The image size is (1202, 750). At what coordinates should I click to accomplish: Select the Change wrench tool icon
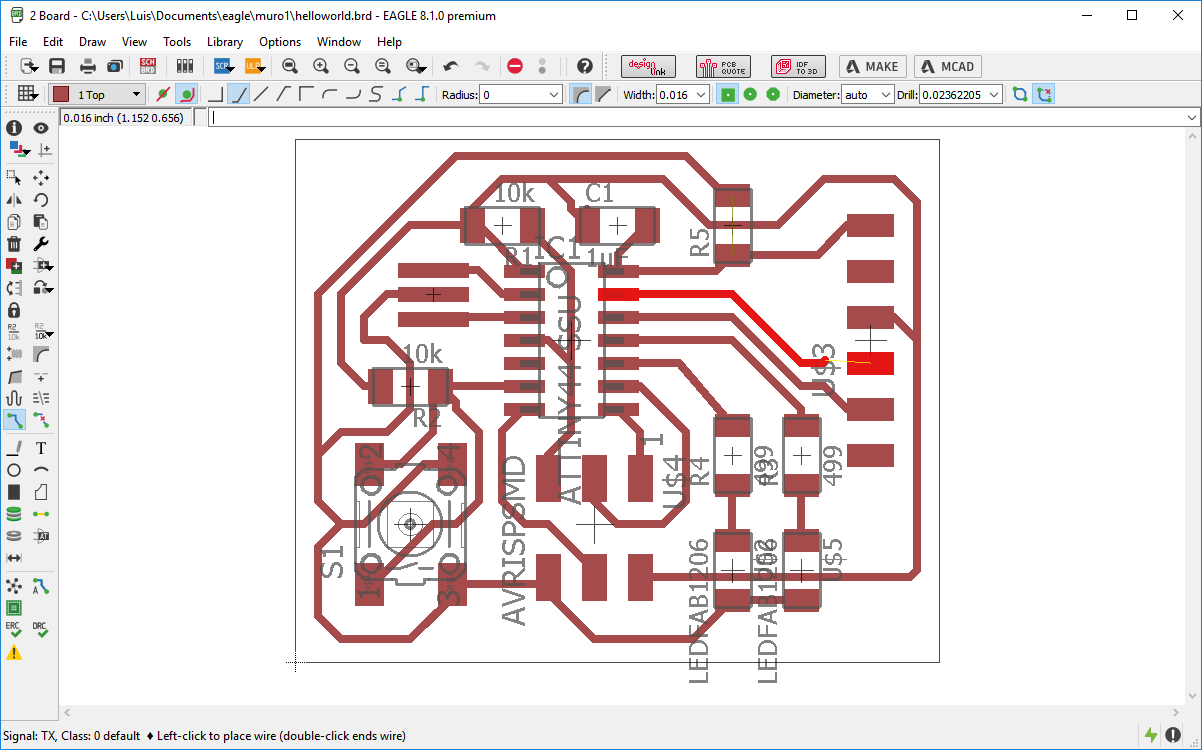(x=41, y=244)
